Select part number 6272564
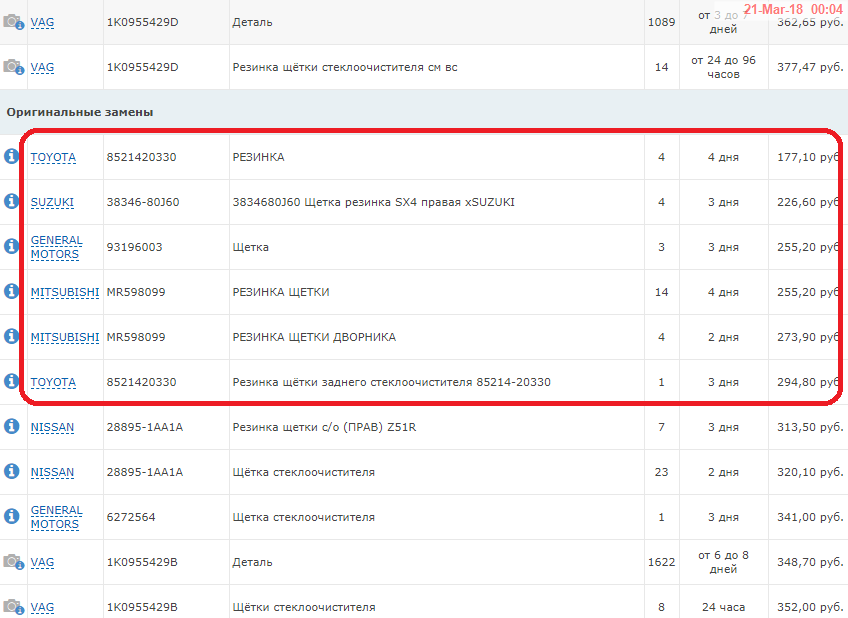 click(131, 517)
